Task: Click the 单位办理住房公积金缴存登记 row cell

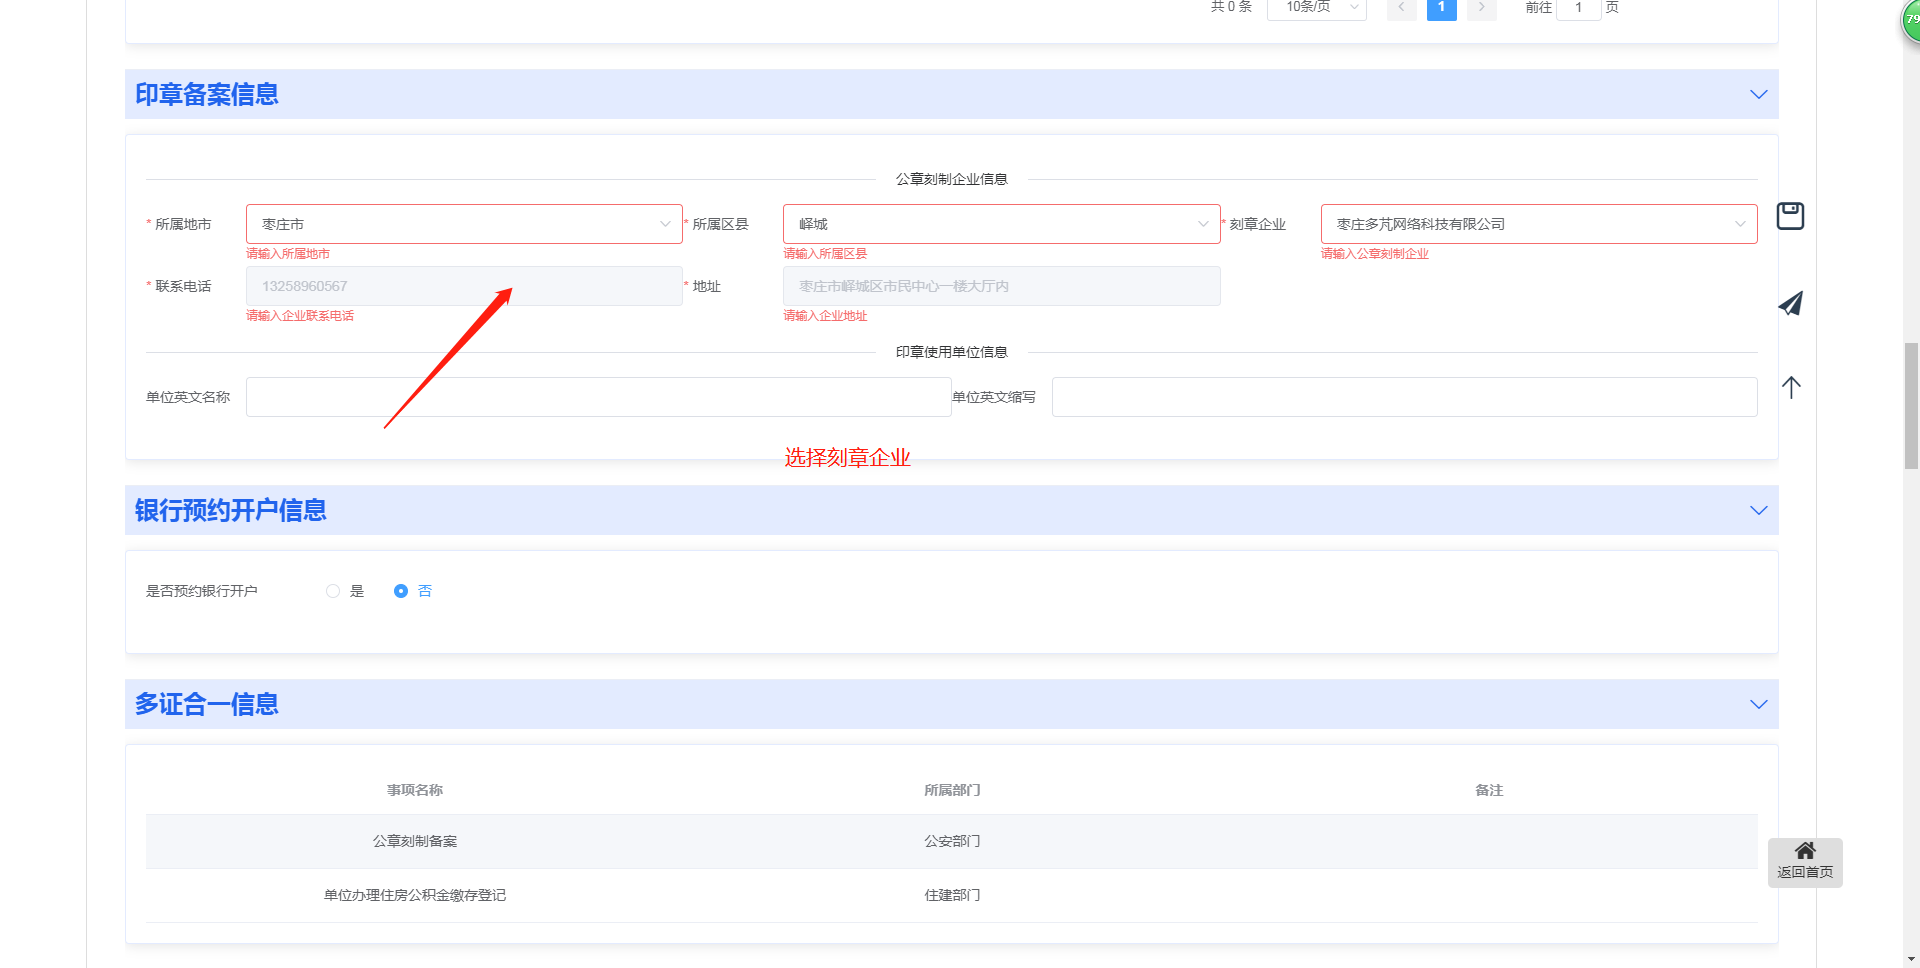Action: (x=415, y=895)
